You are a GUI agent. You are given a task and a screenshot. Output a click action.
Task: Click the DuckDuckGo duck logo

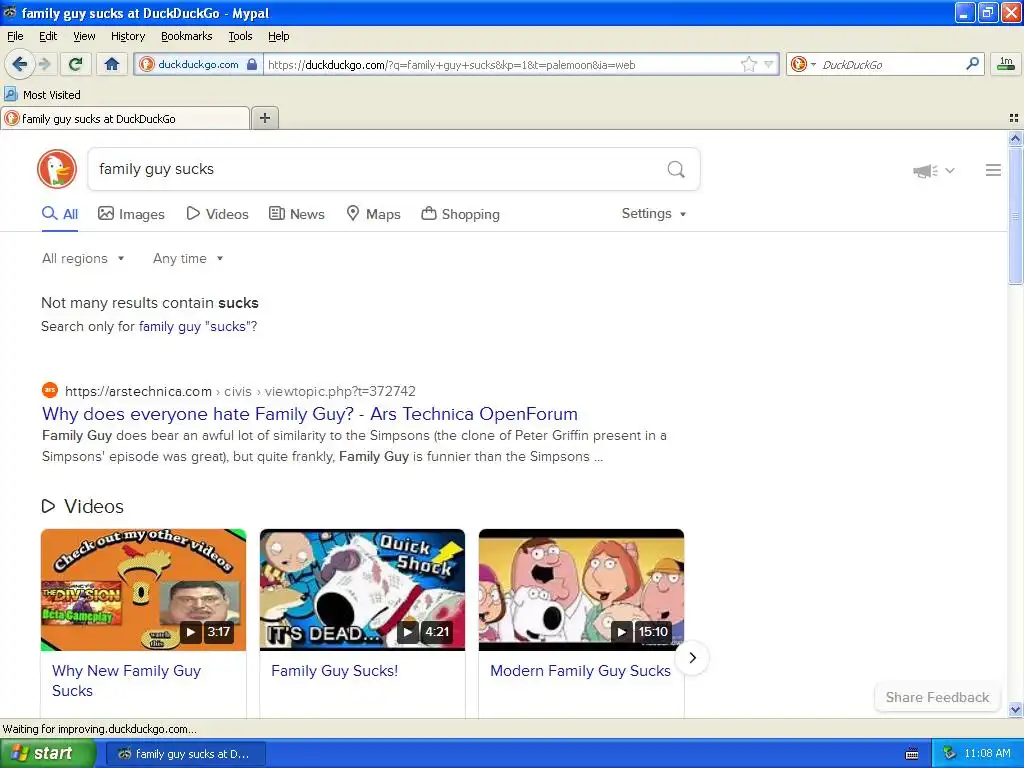pos(57,169)
